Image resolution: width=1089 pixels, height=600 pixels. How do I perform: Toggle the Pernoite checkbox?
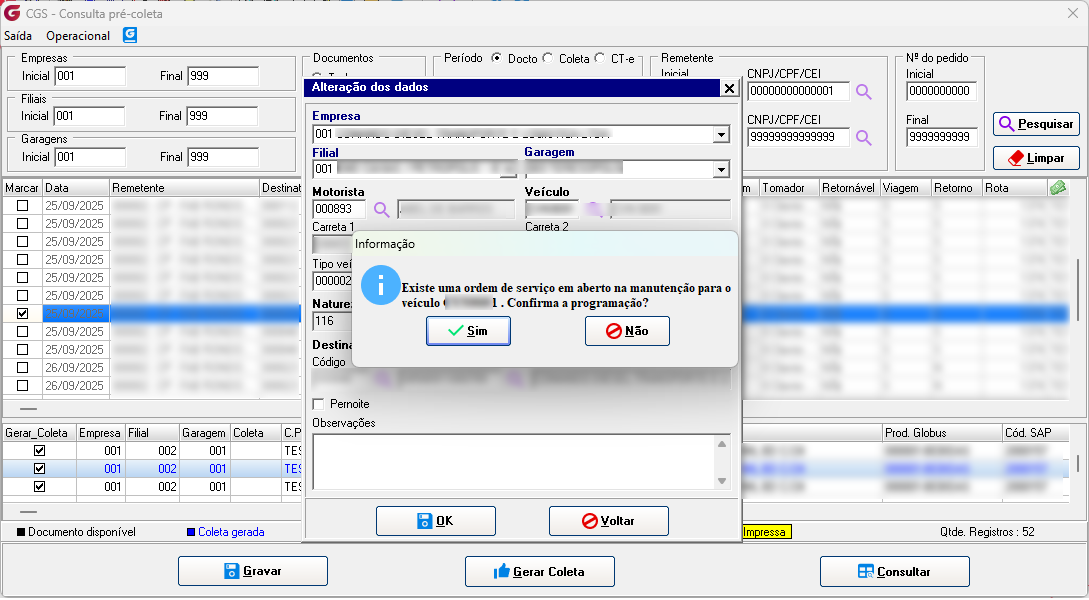(318, 404)
